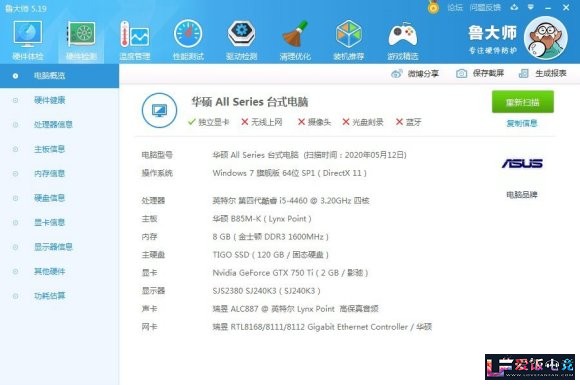Open the 论坛 forum link
The image size is (580, 385).
[x=455, y=7]
